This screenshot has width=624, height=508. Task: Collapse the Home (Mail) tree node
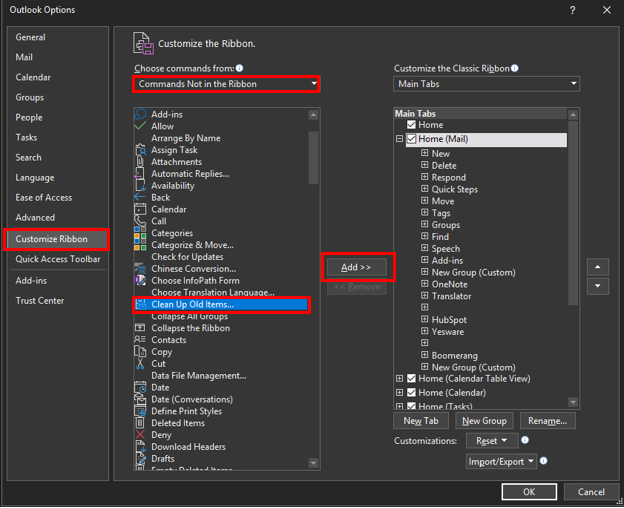400,139
